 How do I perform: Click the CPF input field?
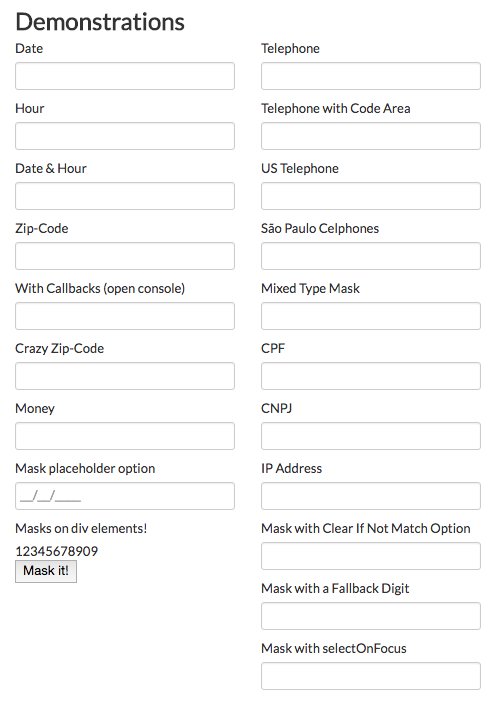pos(371,376)
